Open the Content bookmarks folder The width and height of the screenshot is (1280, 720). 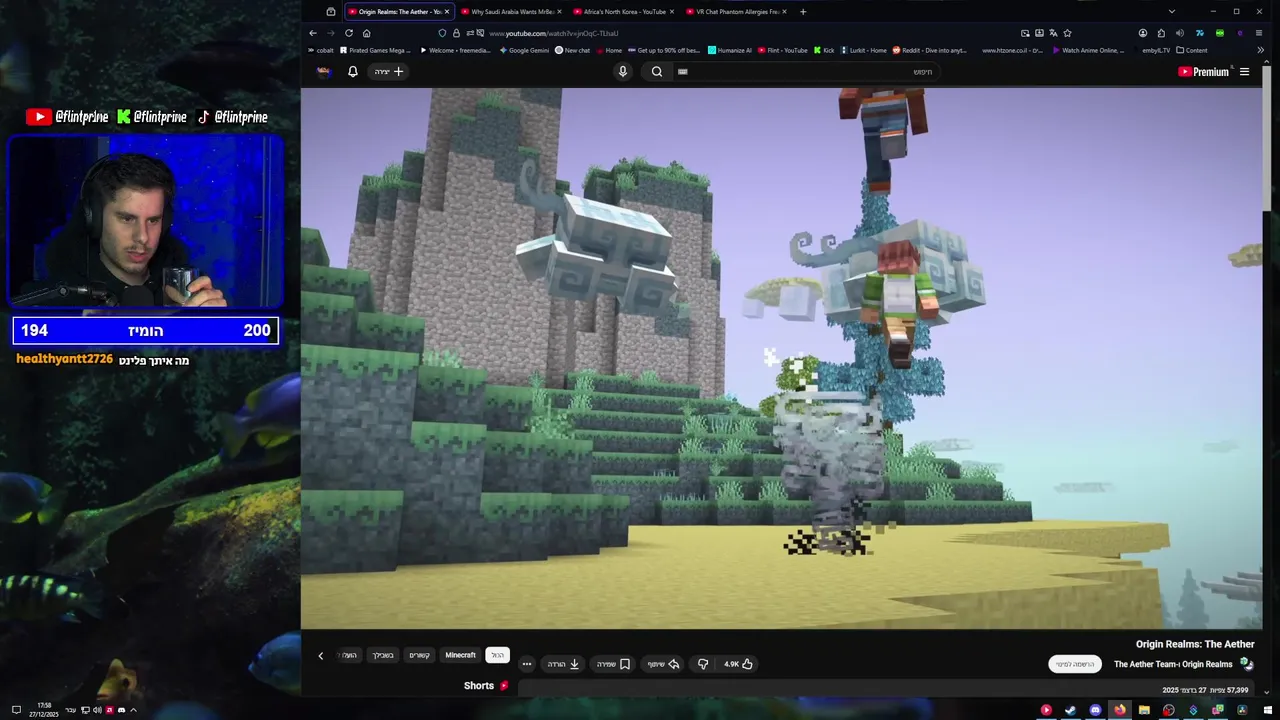1192,50
